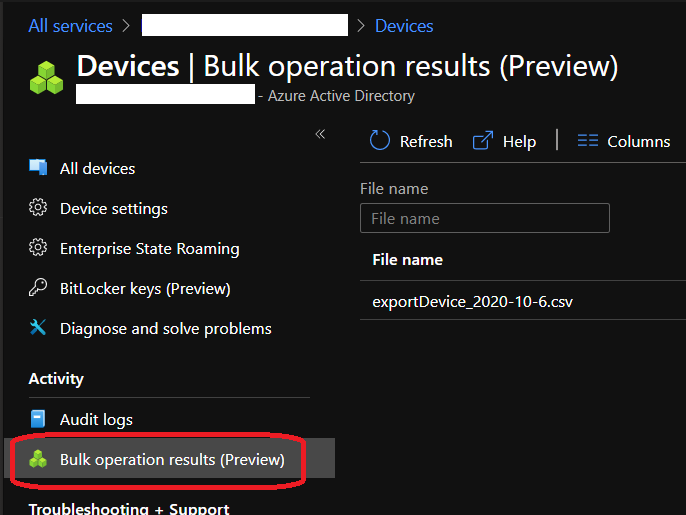Click the Audit logs notebook icon
This screenshot has height=515, width=686.
[x=38, y=419]
